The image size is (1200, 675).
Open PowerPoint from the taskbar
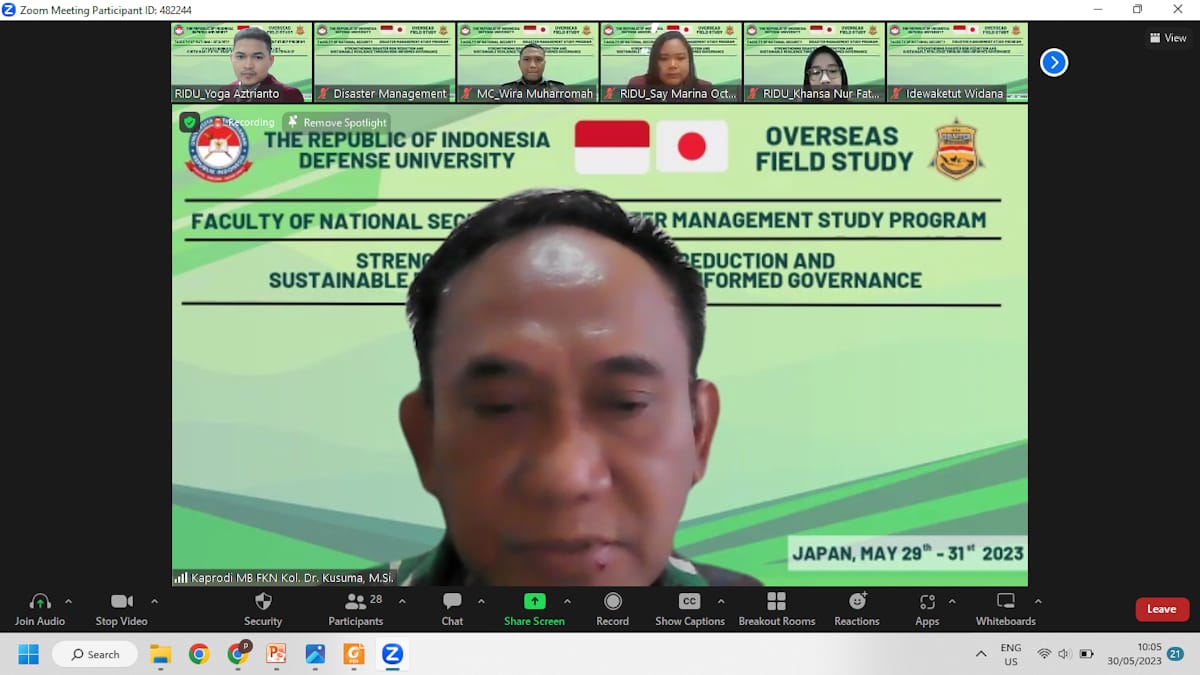tap(276, 654)
